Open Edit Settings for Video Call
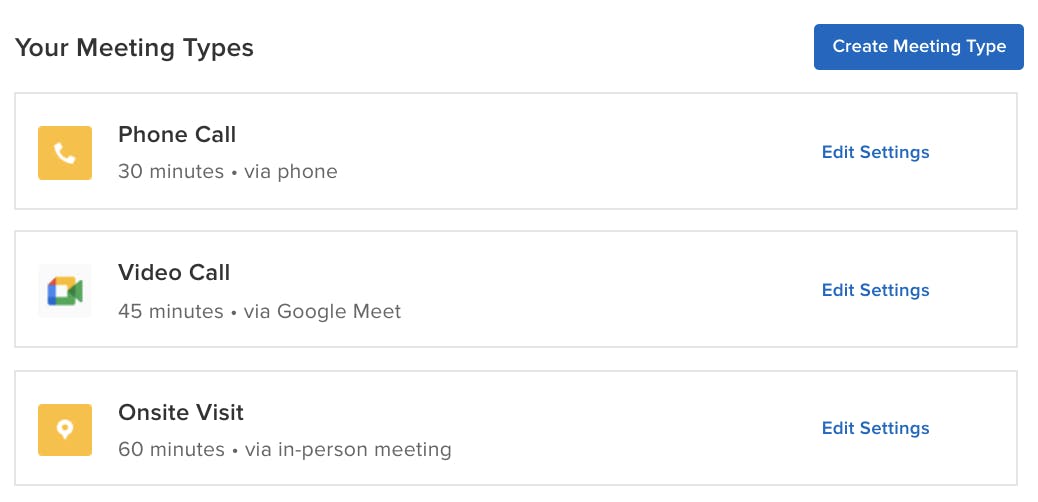Screen dimensions: 1038x502 pos(875,290)
